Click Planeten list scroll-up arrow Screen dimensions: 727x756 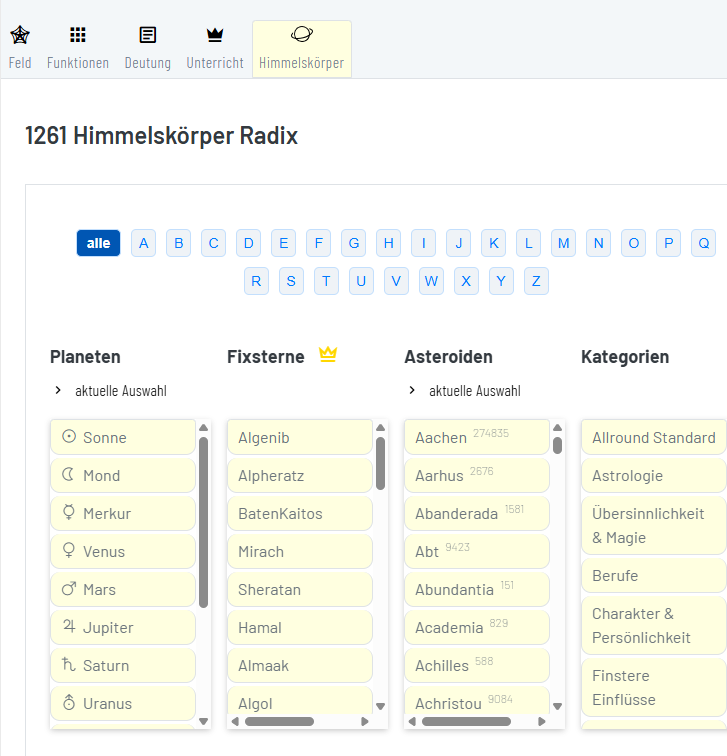(x=203, y=428)
